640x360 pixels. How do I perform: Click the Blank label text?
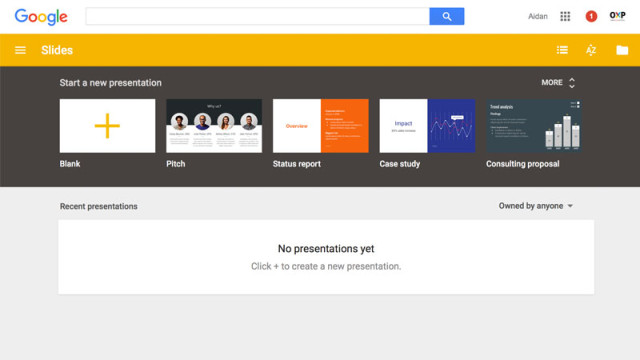pos(70,164)
